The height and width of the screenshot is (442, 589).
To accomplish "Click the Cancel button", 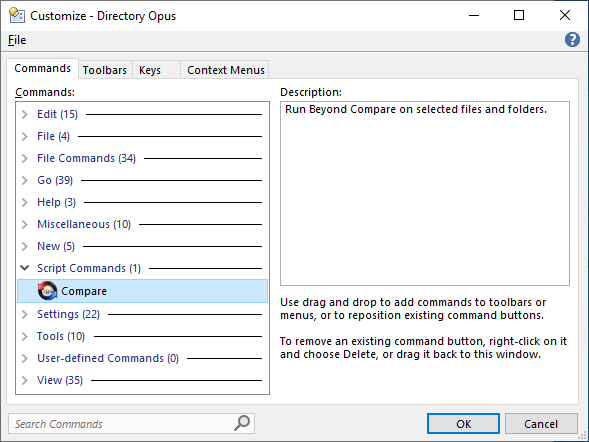I will click(x=541, y=424).
